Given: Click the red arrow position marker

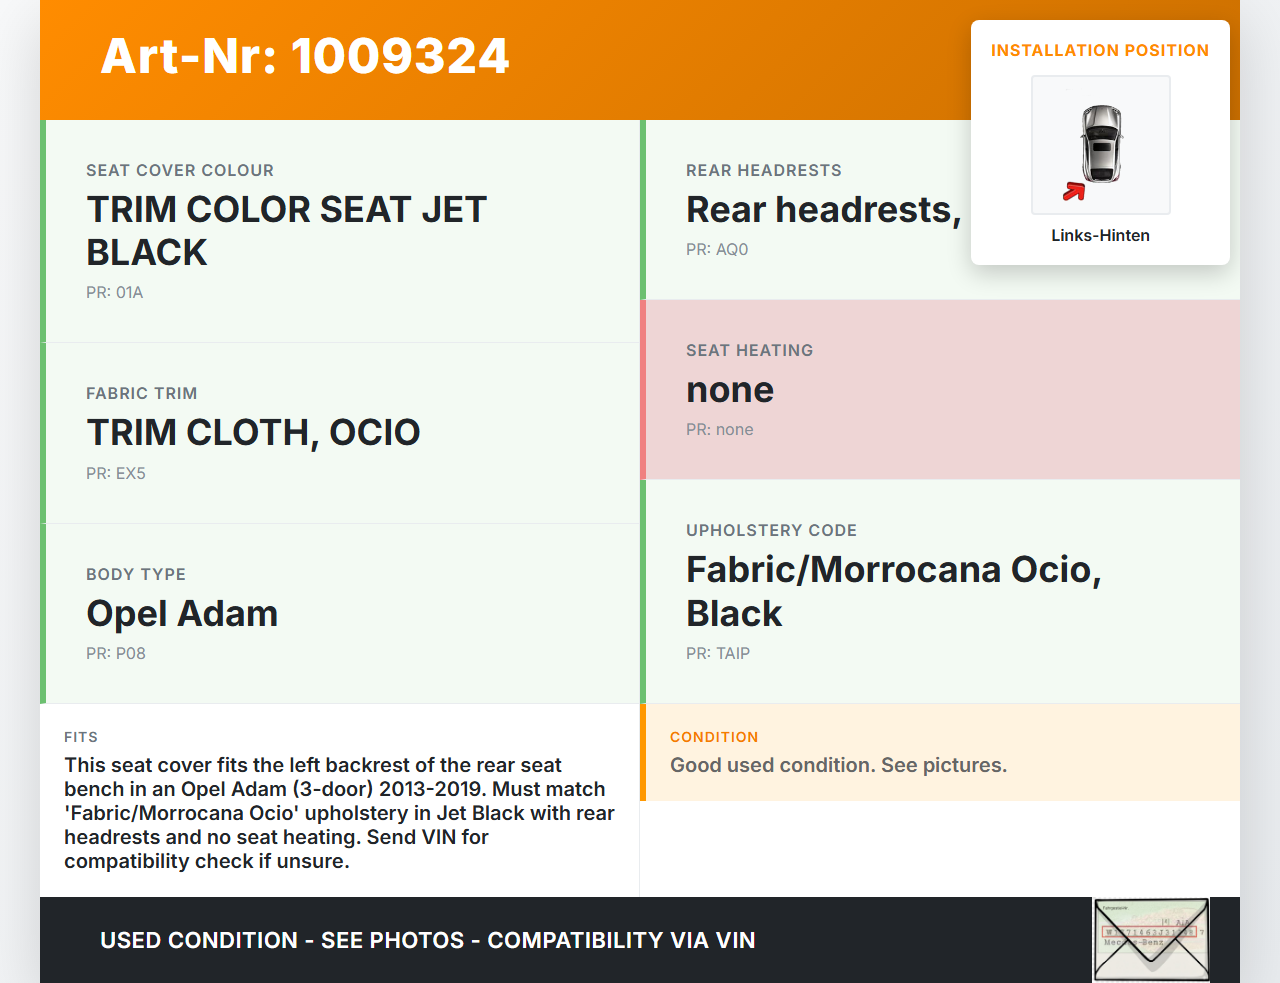Looking at the screenshot, I should point(1074,191).
